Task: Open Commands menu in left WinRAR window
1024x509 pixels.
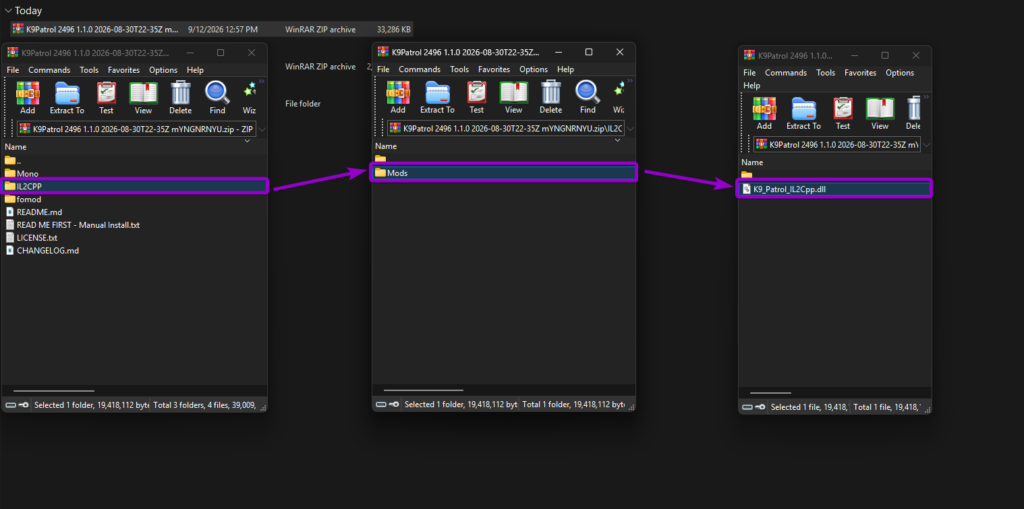Action: click(x=49, y=70)
